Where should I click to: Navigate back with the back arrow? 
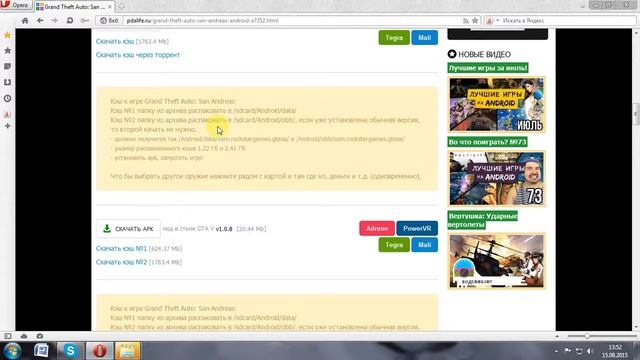(40, 20)
